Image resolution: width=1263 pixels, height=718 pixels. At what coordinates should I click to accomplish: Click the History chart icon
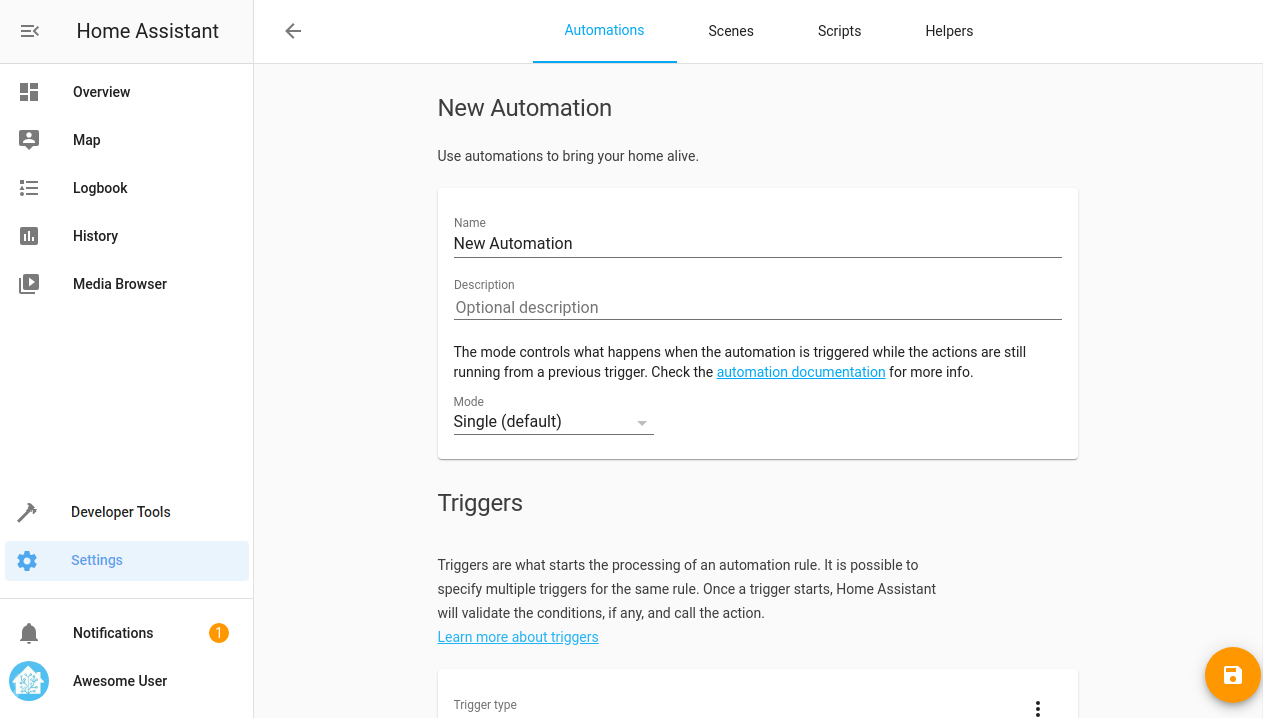click(x=29, y=236)
